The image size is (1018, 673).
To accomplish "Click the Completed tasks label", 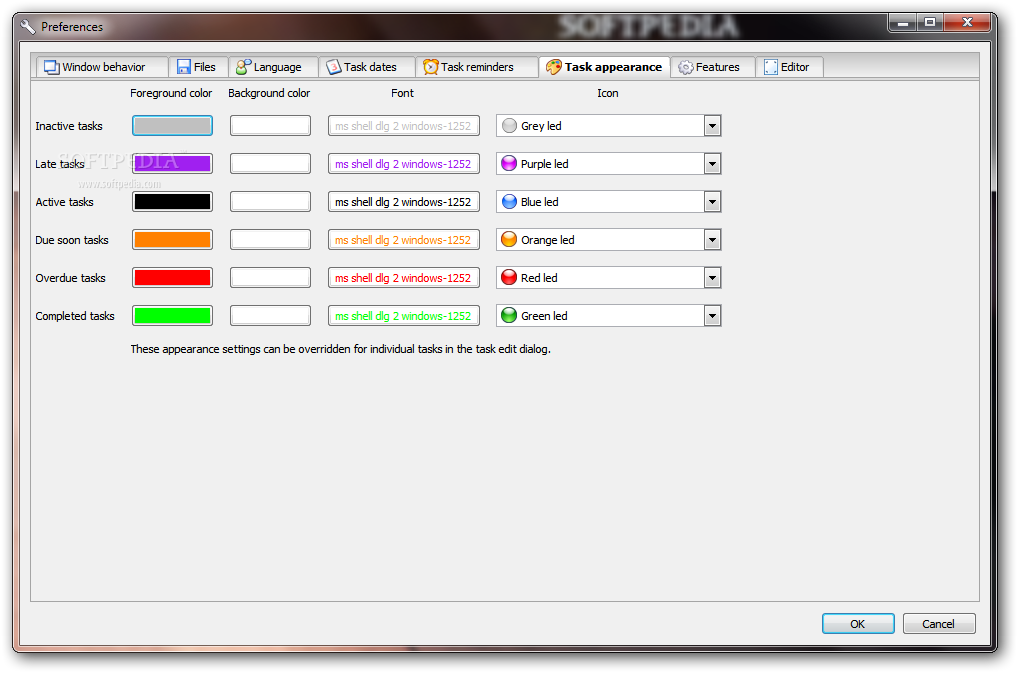I will tap(75, 316).
